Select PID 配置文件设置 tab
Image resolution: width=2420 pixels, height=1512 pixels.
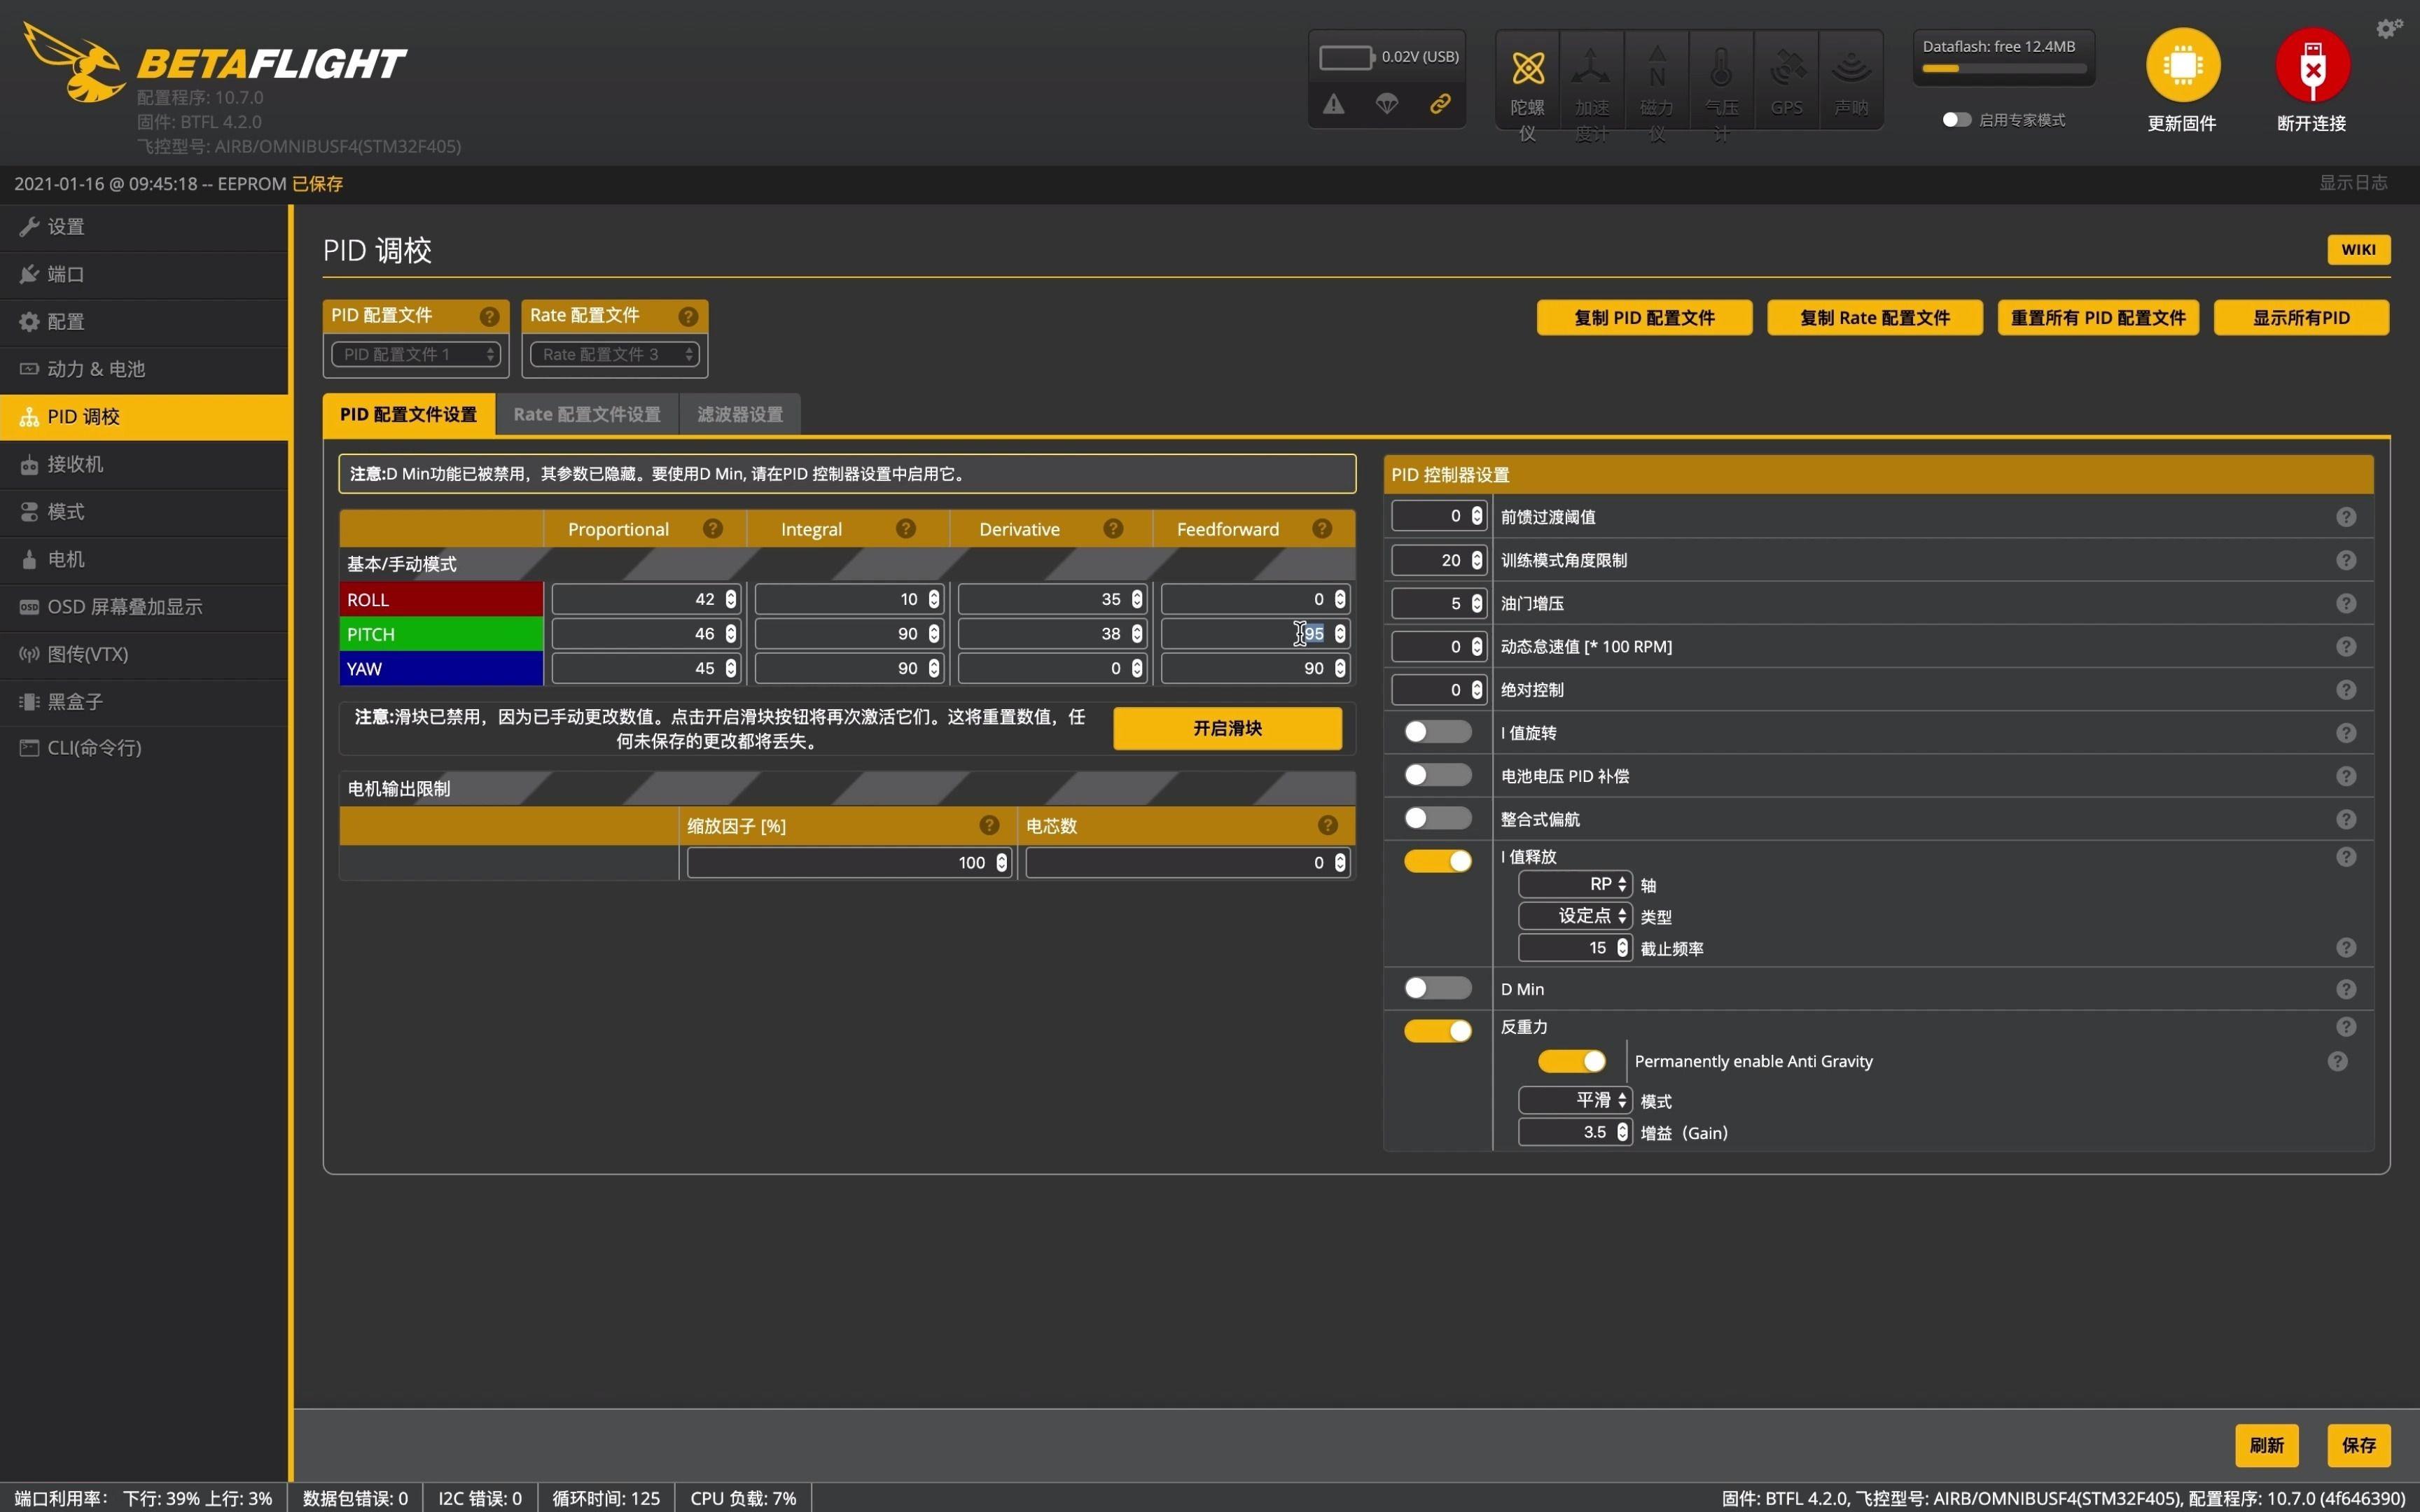[409, 414]
